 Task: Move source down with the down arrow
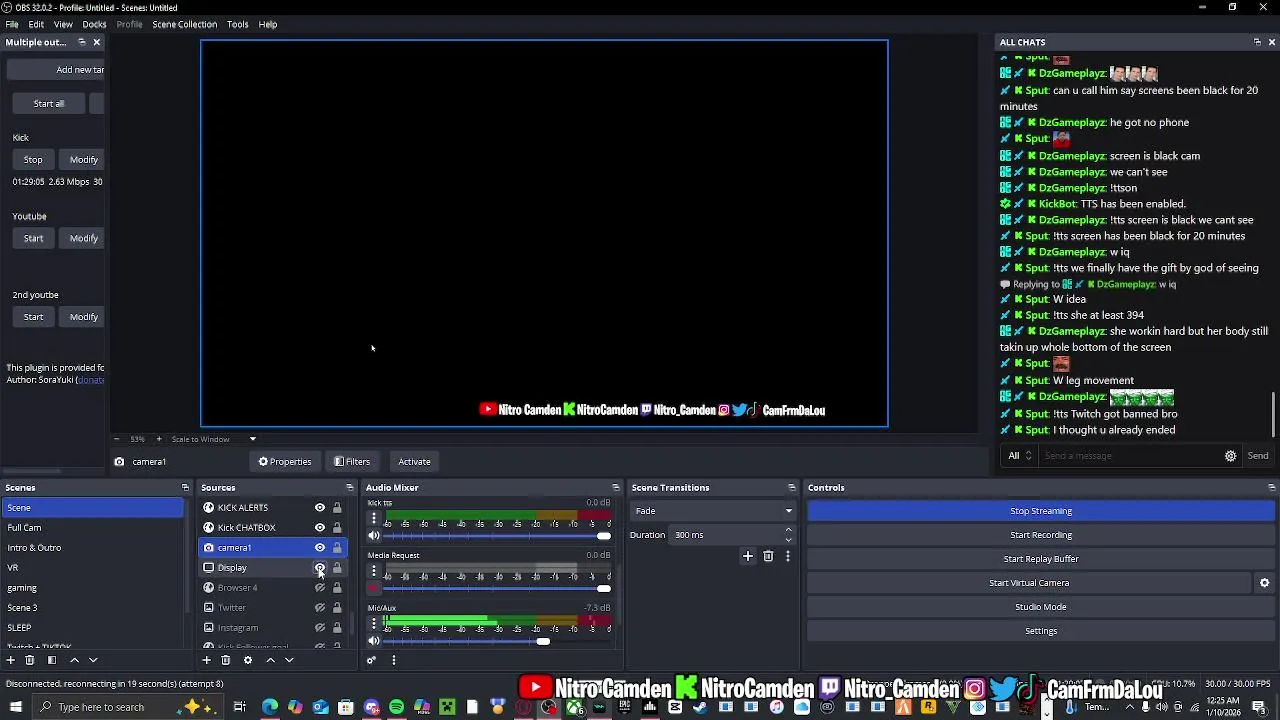(x=289, y=660)
